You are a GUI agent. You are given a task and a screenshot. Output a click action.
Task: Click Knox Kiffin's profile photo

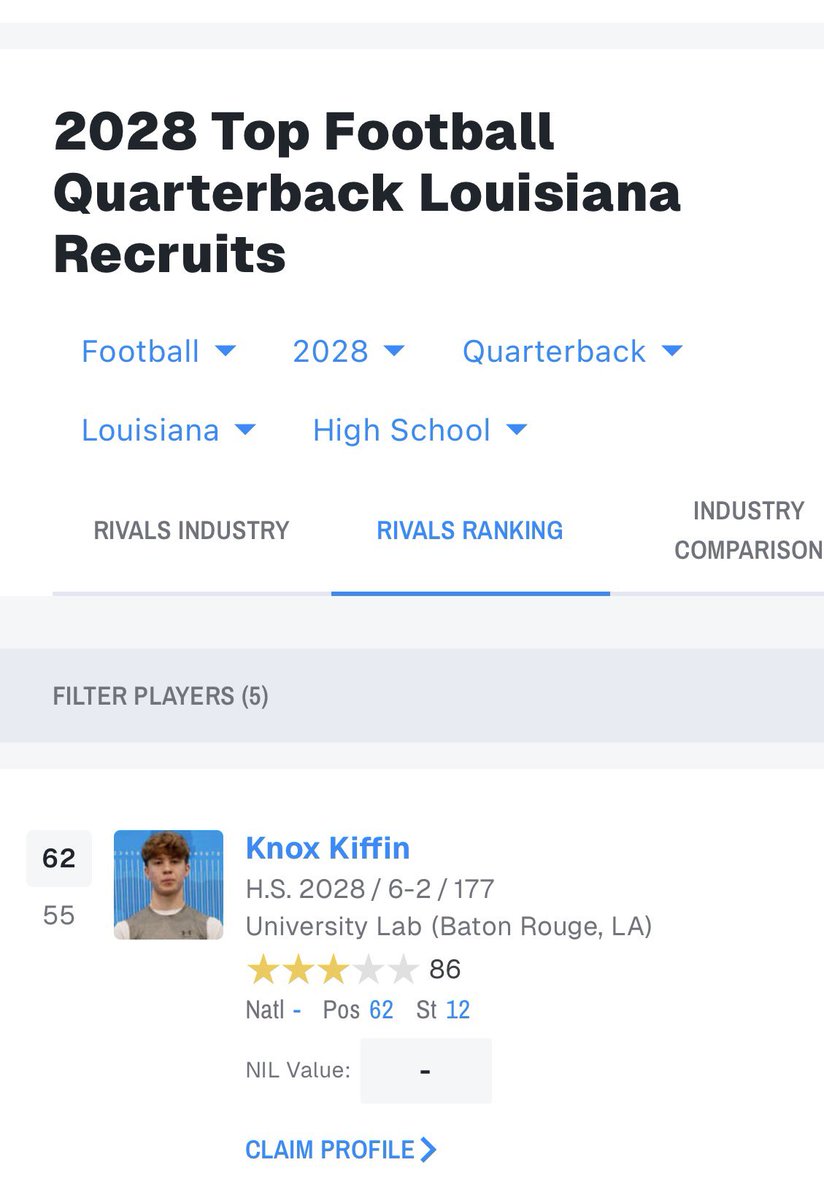pos(168,884)
